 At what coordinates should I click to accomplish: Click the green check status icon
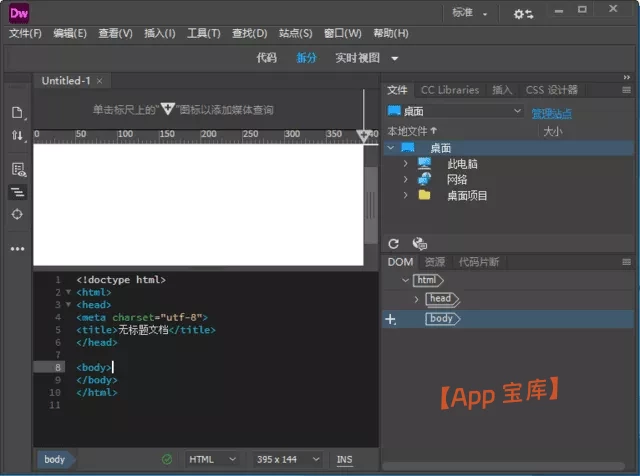[167, 459]
